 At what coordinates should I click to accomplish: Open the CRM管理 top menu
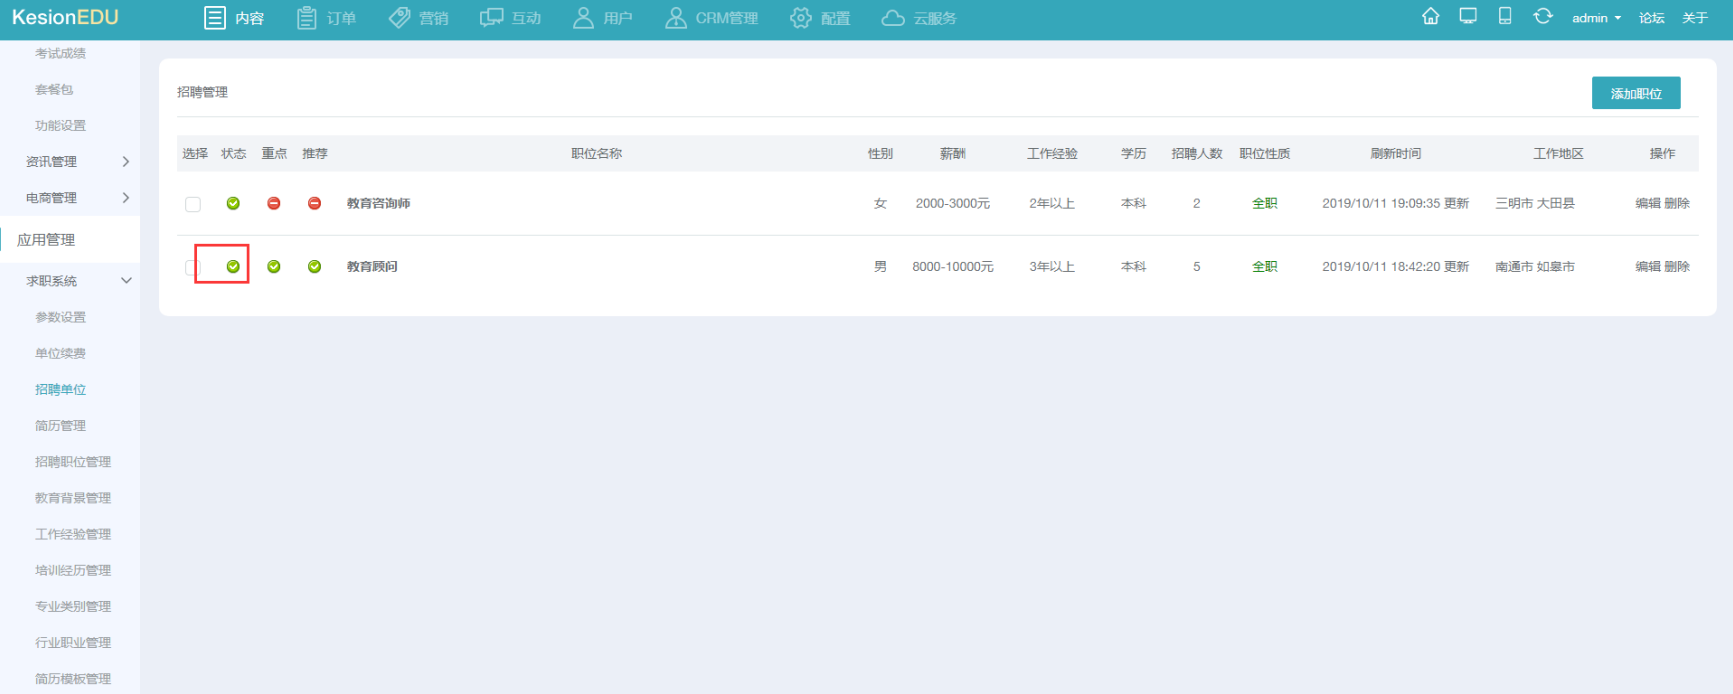coord(712,18)
